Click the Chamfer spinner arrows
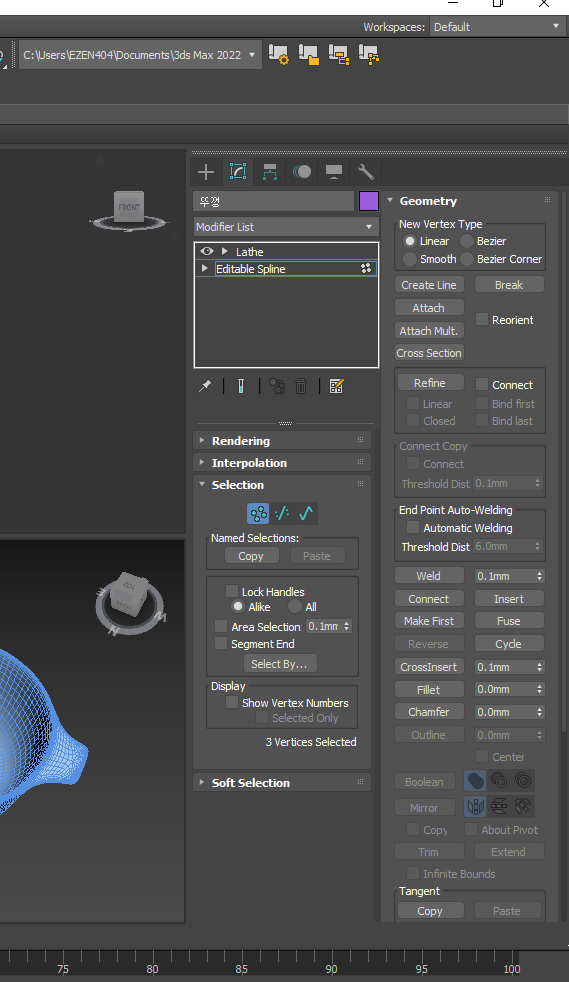The width and height of the screenshot is (569, 982). coord(540,712)
